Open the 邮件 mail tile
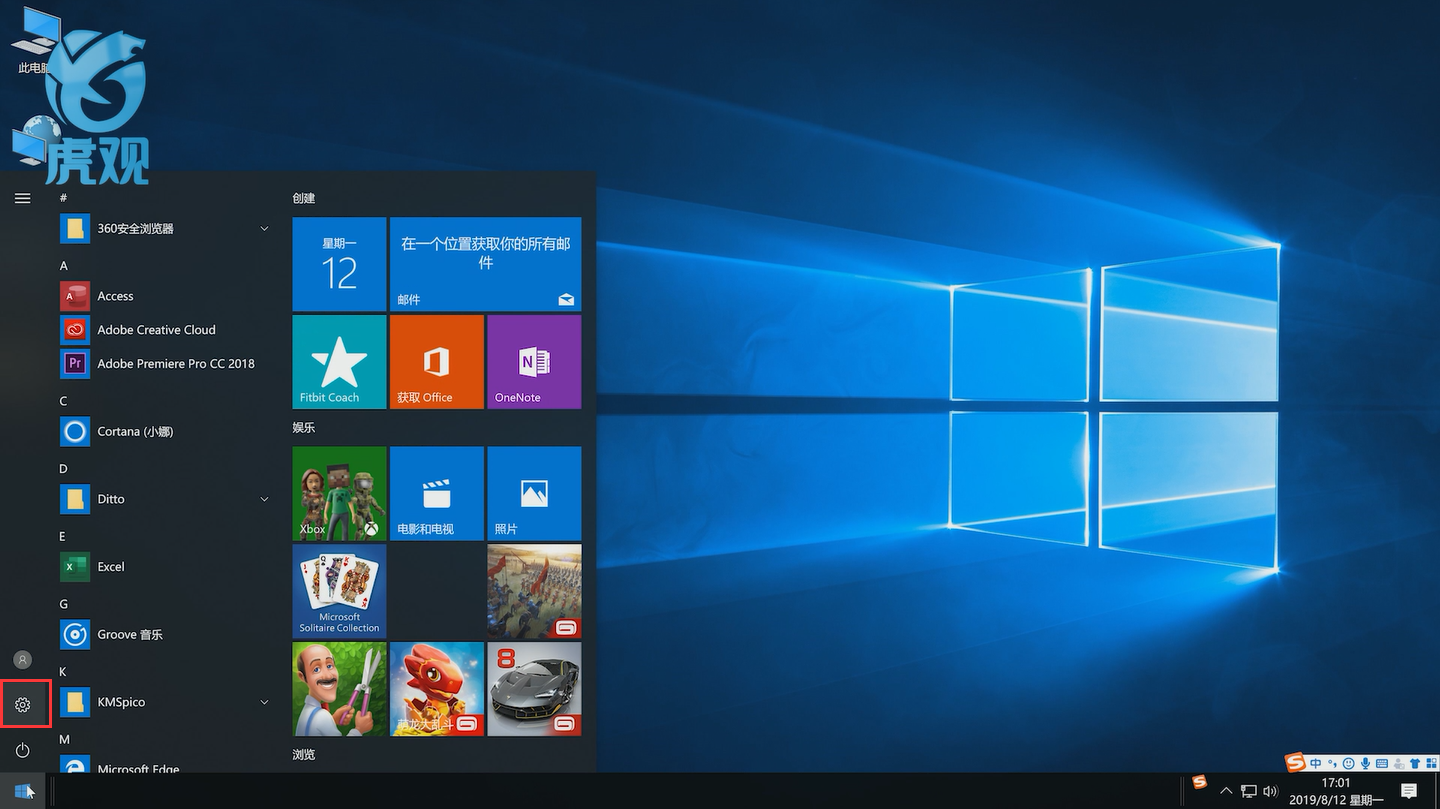This screenshot has height=809, width=1440. pyautogui.click(x=485, y=264)
